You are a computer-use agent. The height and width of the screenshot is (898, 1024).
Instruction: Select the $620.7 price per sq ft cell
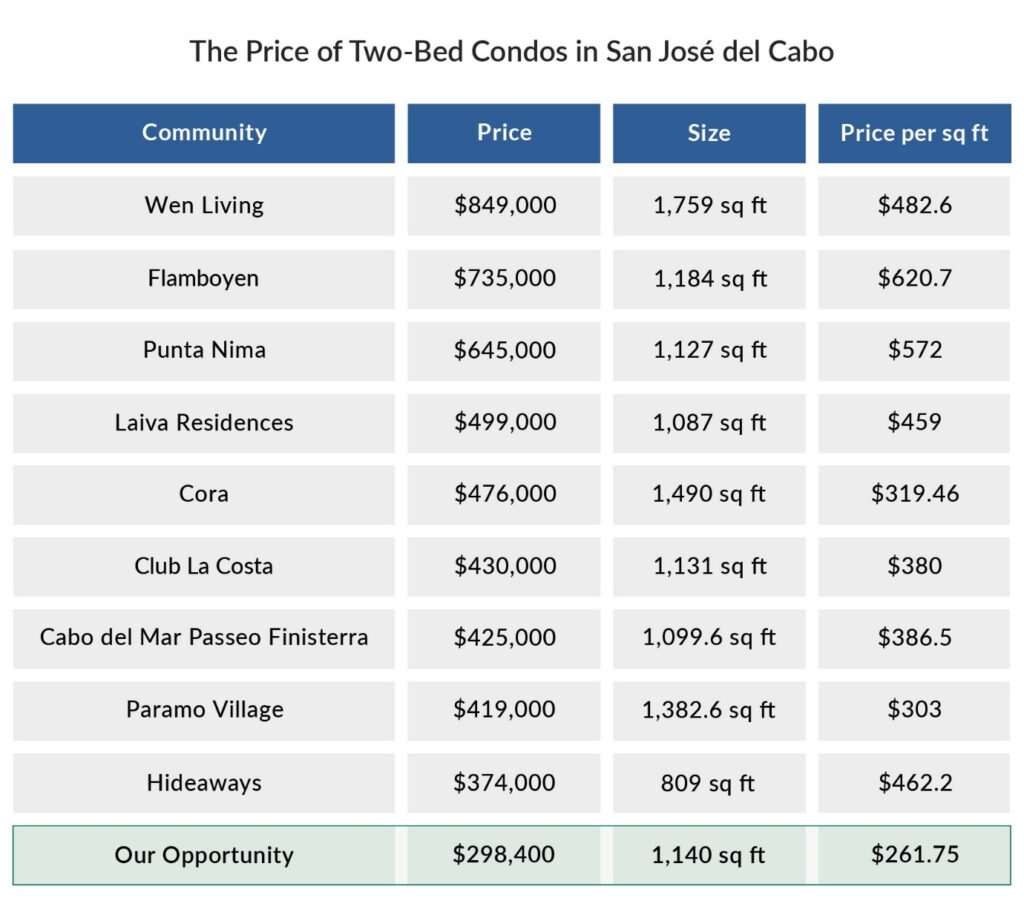(x=914, y=278)
